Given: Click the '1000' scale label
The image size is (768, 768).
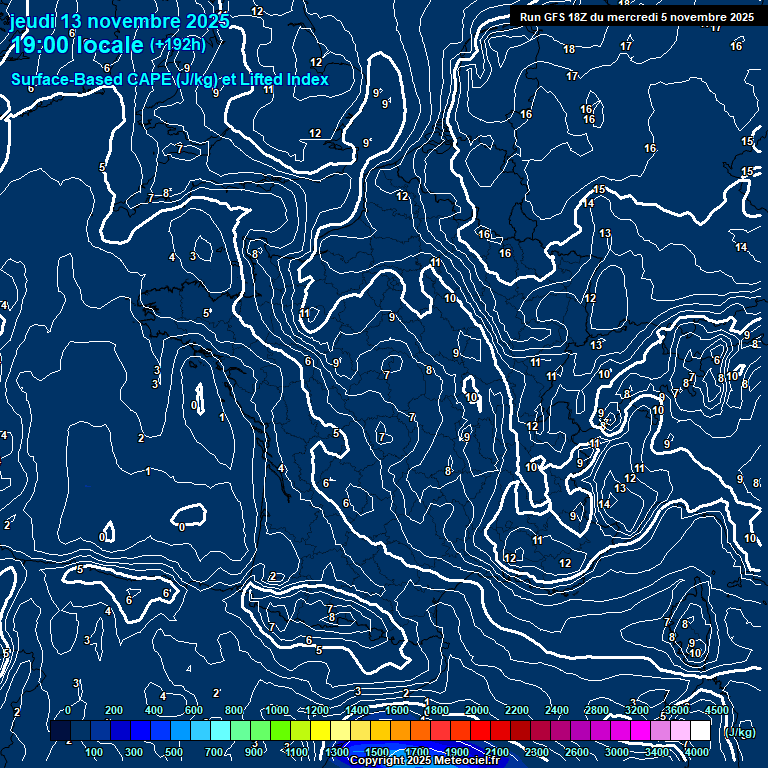Looking at the screenshot, I should point(277,710).
